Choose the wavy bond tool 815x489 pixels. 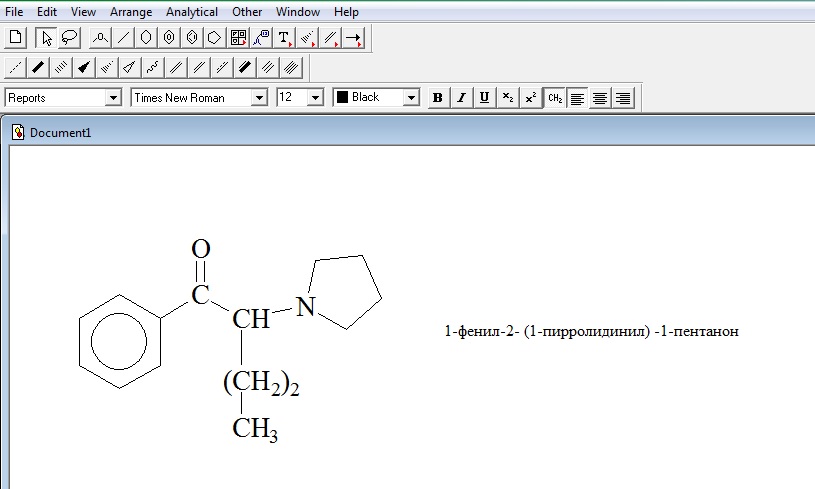(152, 68)
